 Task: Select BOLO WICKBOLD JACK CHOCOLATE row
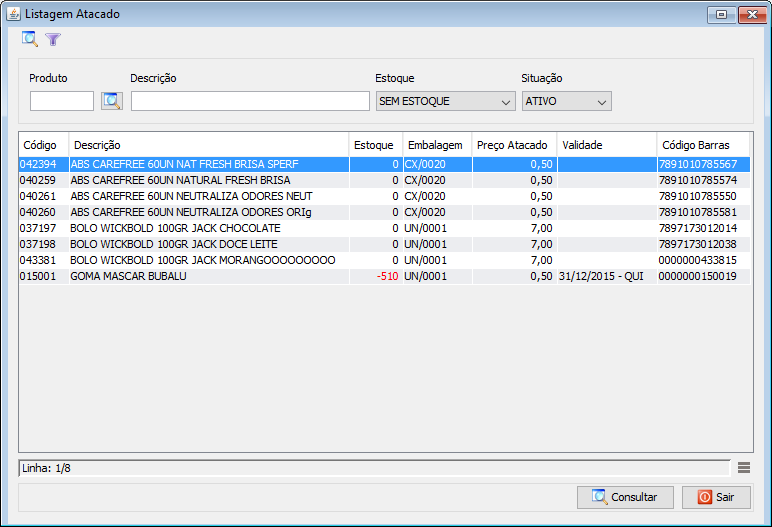tap(200, 228)
